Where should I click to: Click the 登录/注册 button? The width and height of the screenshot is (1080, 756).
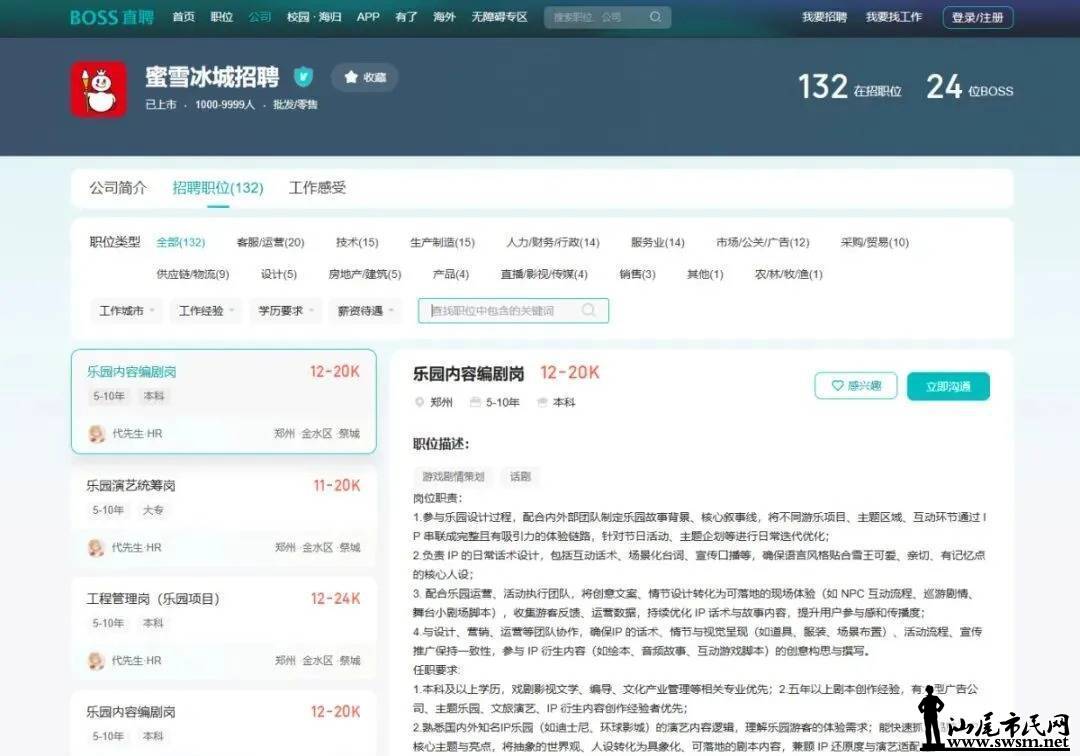coord(977,17)
